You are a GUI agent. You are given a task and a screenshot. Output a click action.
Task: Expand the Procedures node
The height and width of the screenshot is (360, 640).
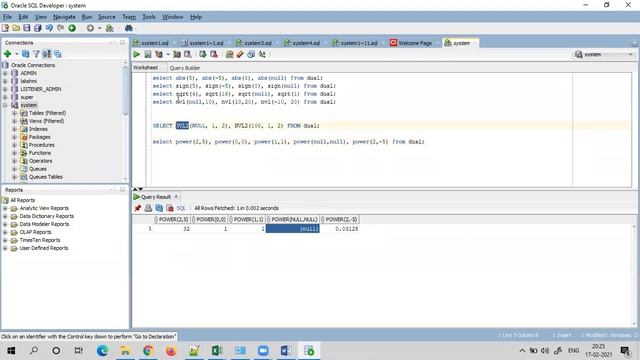pyautogui.click(x=15, y=145)
